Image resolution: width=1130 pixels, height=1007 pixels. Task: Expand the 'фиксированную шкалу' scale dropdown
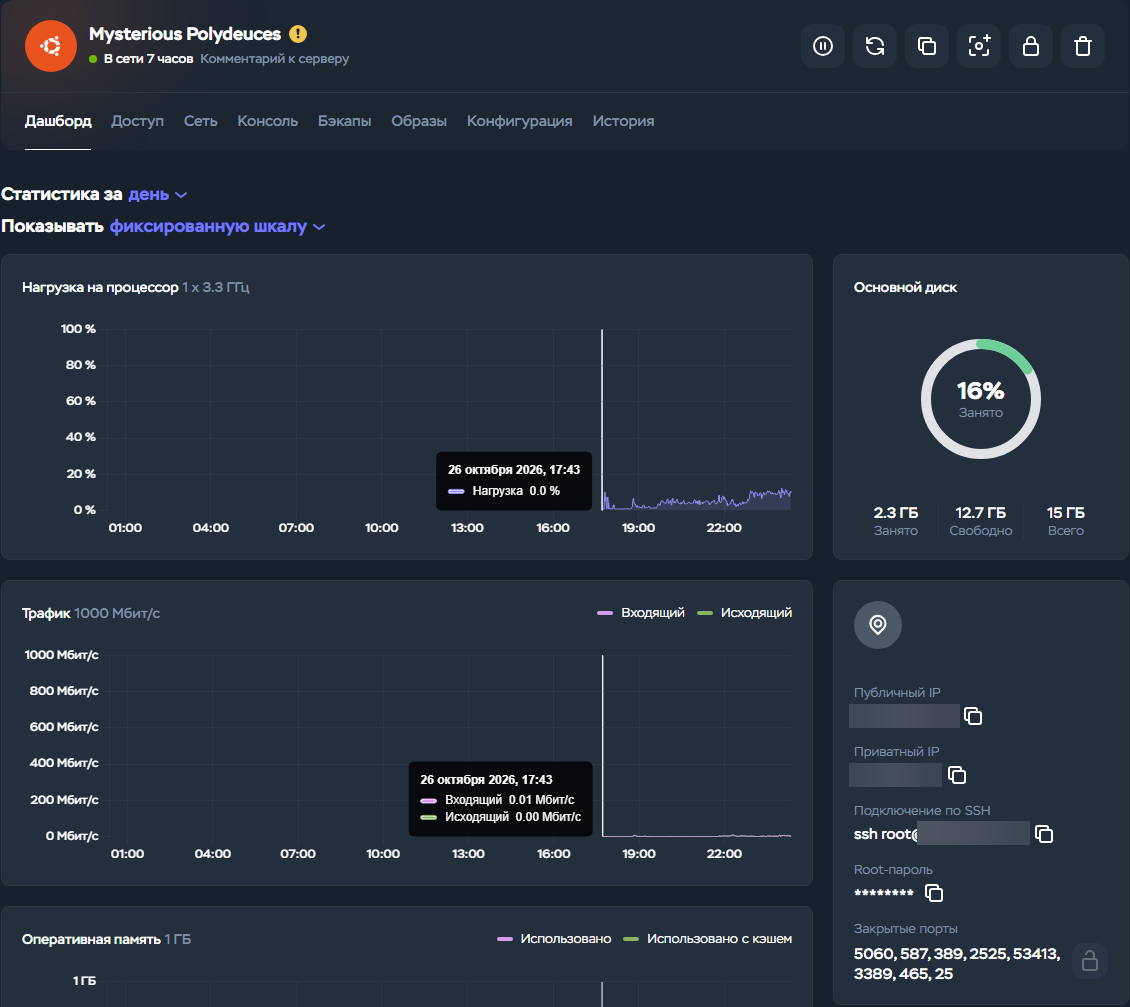pyautogui.click(x=217, y=226)
